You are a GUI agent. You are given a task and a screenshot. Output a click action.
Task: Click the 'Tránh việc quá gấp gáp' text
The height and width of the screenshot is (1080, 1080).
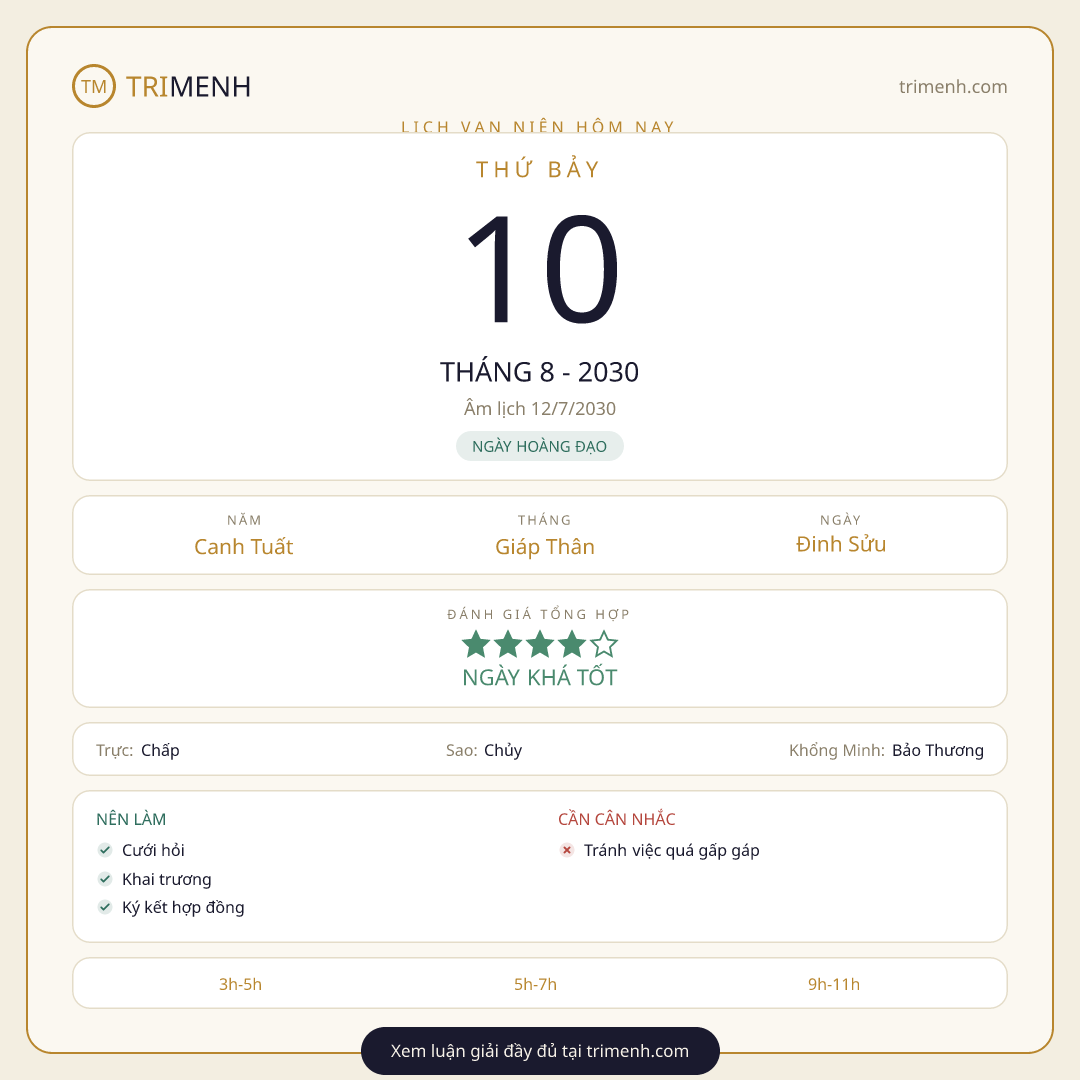point(672,850)
